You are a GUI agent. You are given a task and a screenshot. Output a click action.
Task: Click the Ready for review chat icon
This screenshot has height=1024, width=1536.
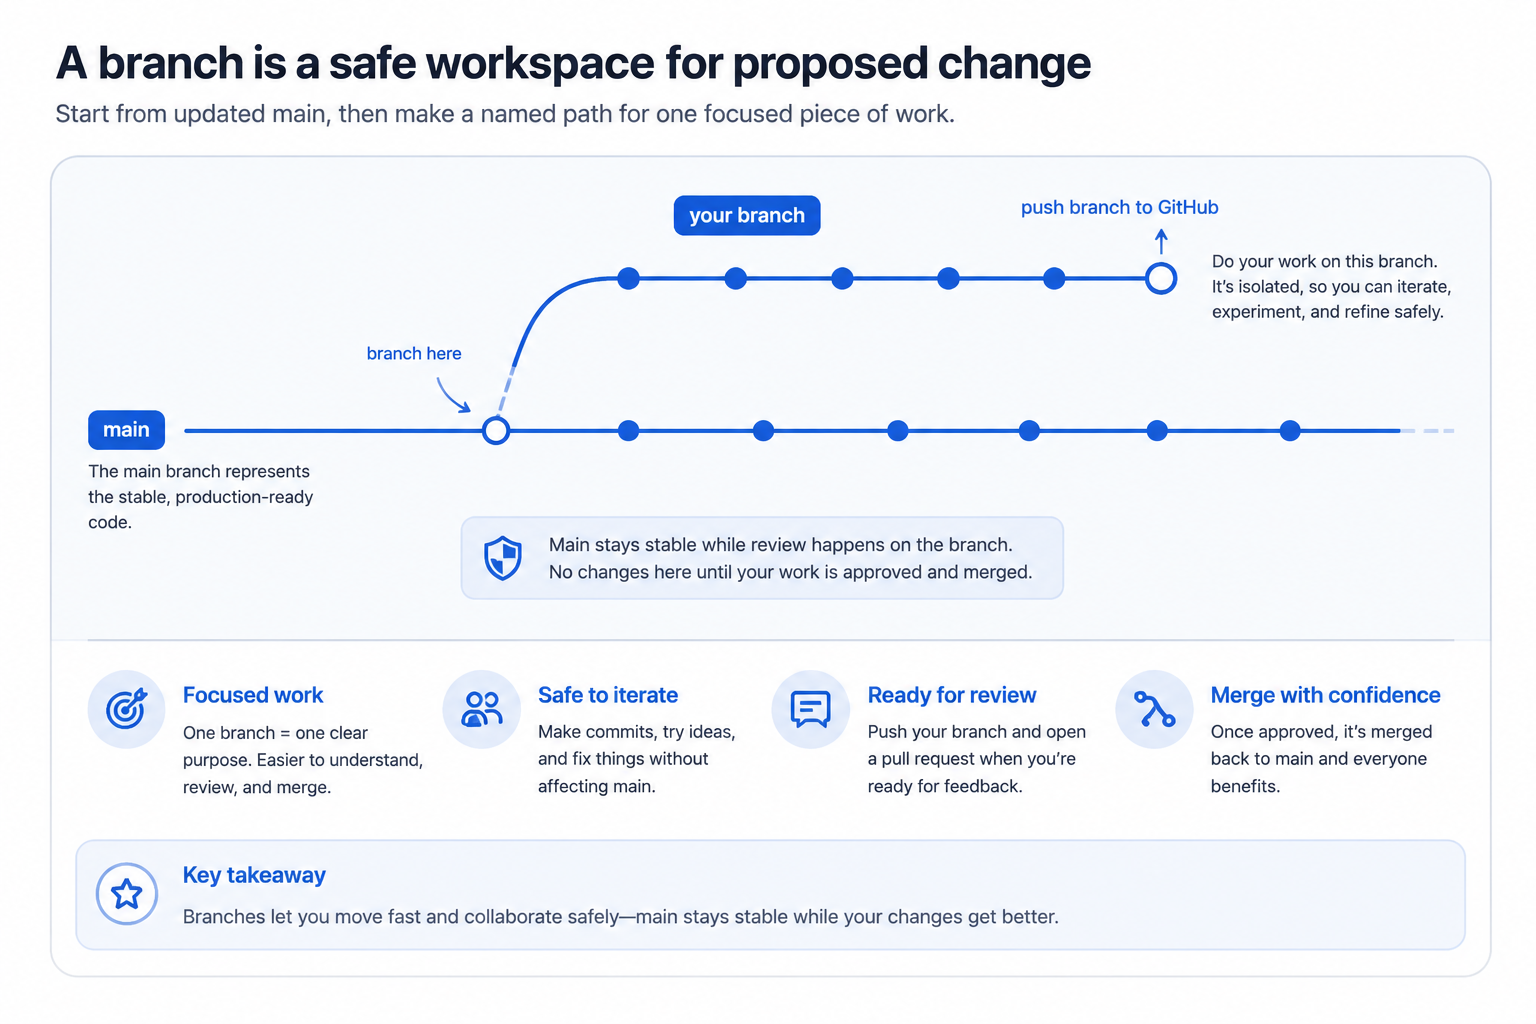coord(811,709)
